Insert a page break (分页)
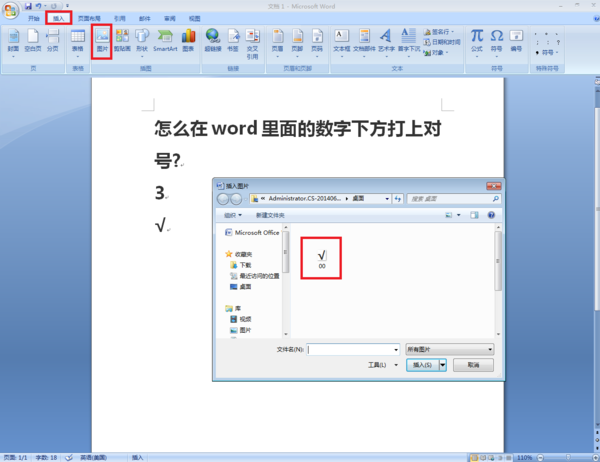This screenshot has height=462, width=600. 53,41
